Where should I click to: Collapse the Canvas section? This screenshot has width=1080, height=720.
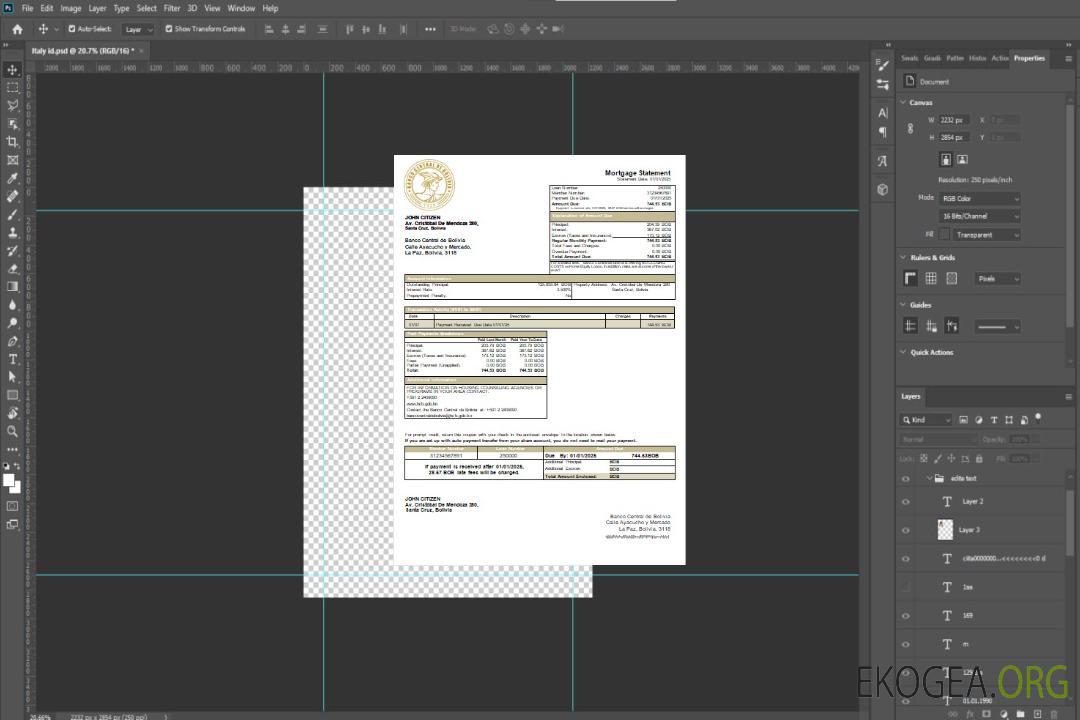903,102
